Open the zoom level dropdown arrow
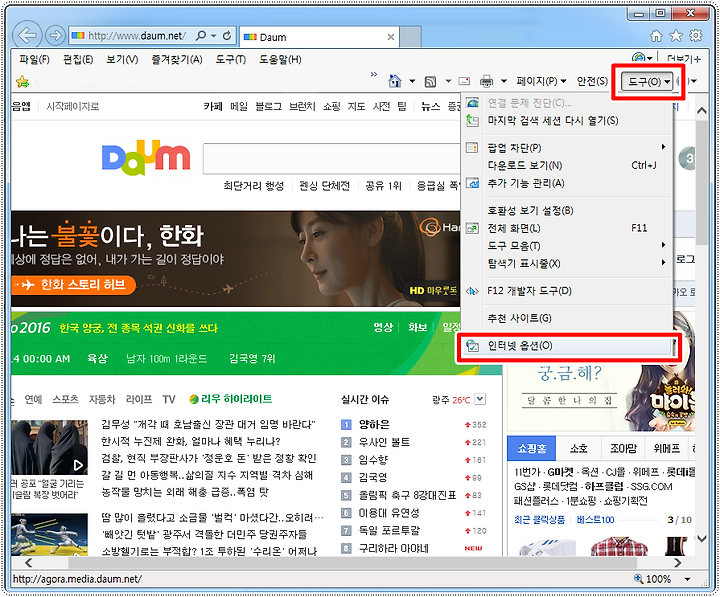Viewport: 720px width, 597px height. tap(687, 579)
